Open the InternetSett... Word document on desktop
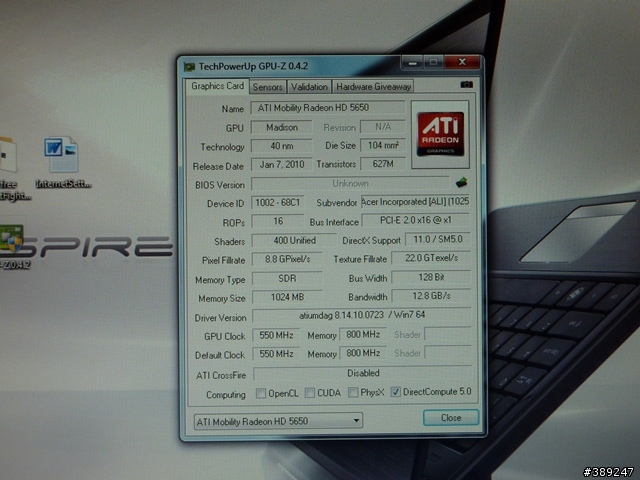The width and height of the screenshot is (640, 480). (61, 163)
